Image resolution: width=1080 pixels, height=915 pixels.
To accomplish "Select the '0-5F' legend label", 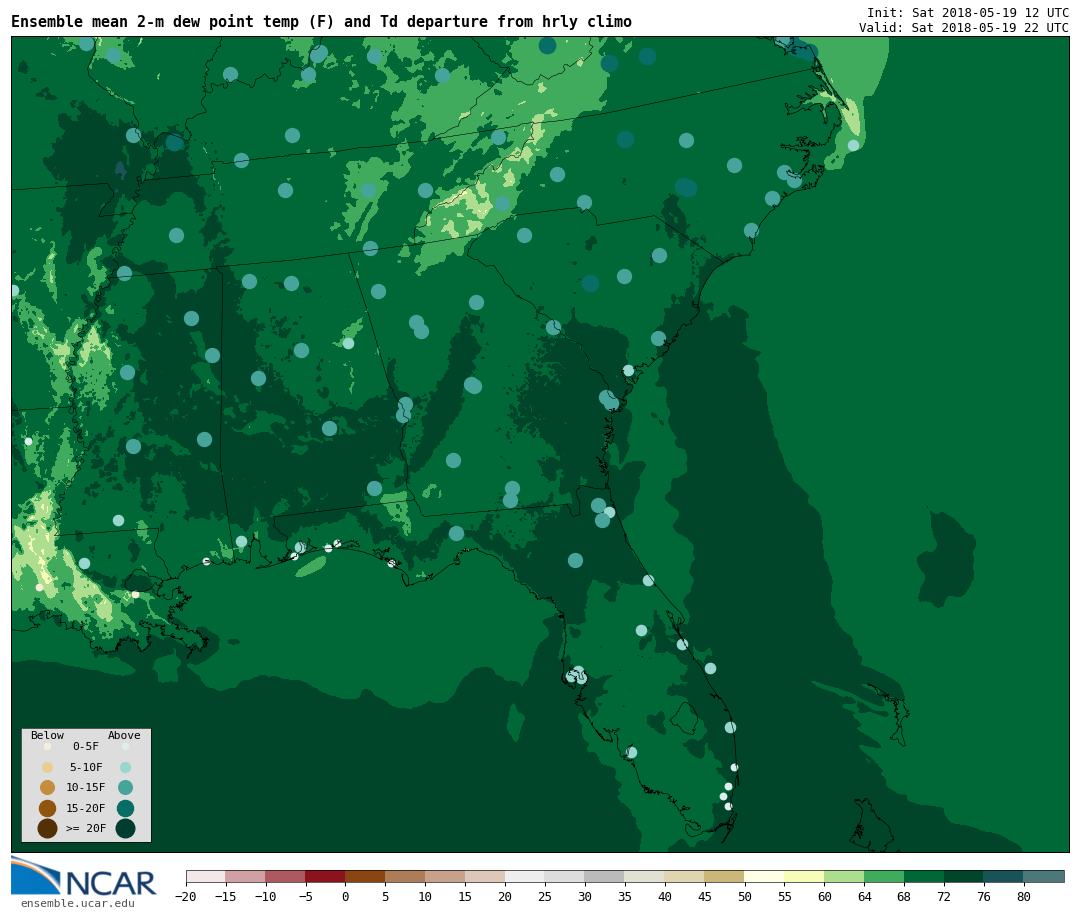I will pyautogui.click(x=86, y=746).
